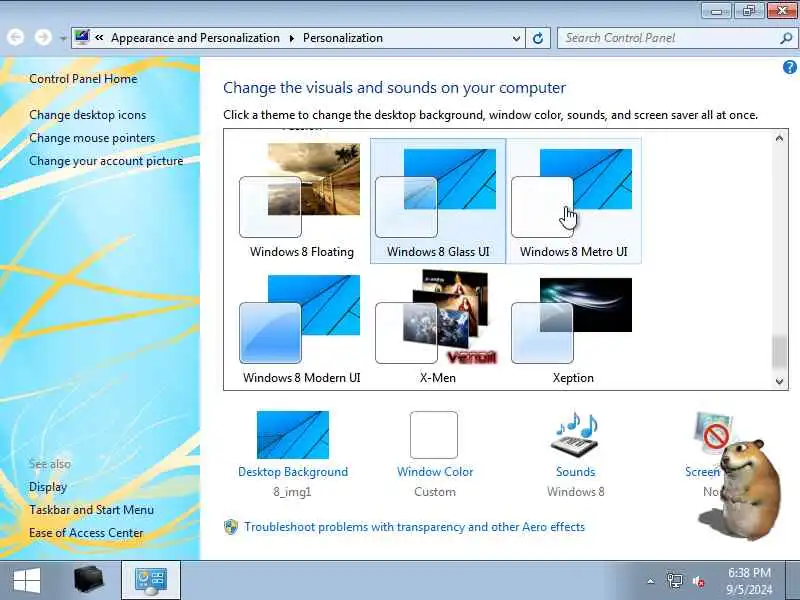Show hidden tray icons arrow

pos(651,581)
